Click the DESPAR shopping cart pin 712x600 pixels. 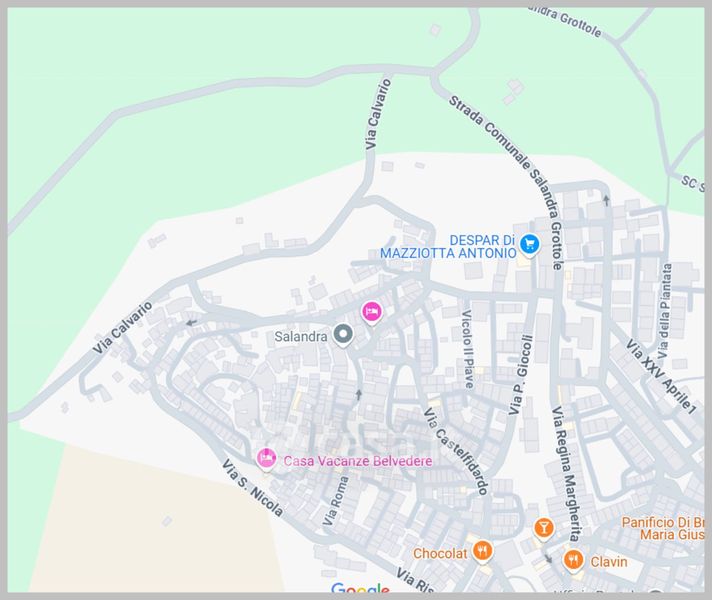(x=529, y=244)
